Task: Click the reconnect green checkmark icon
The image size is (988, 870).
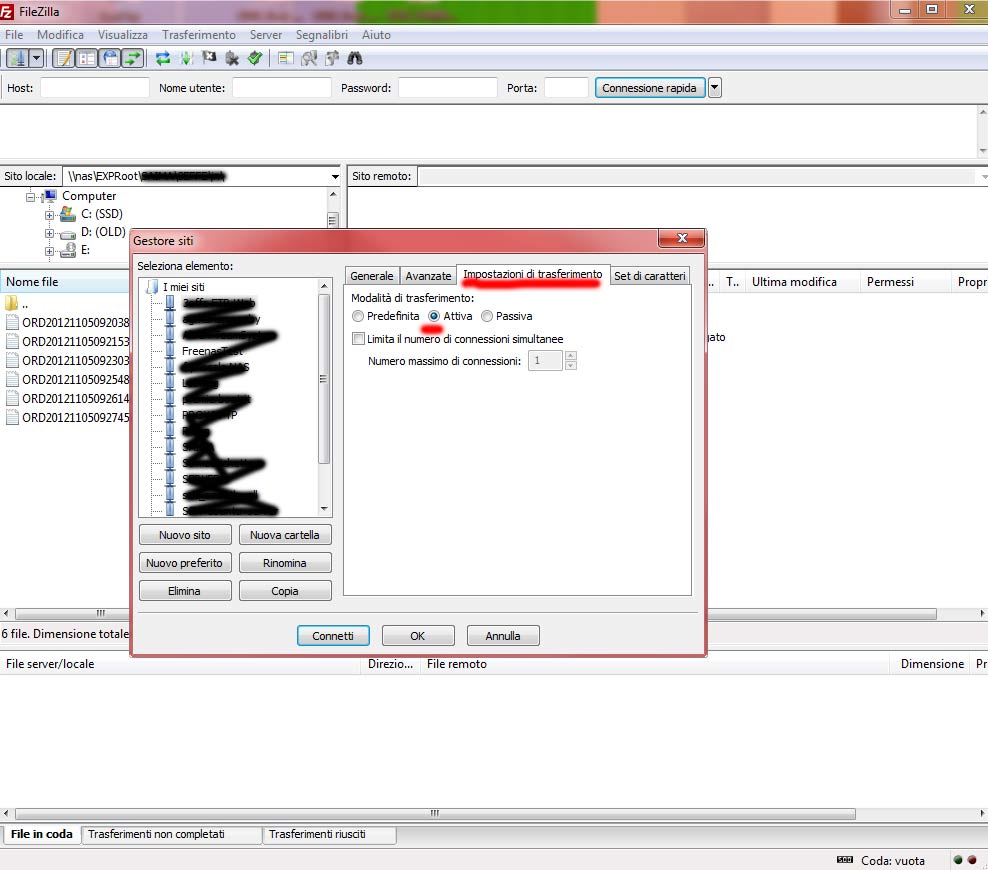Action: point(255,59)
